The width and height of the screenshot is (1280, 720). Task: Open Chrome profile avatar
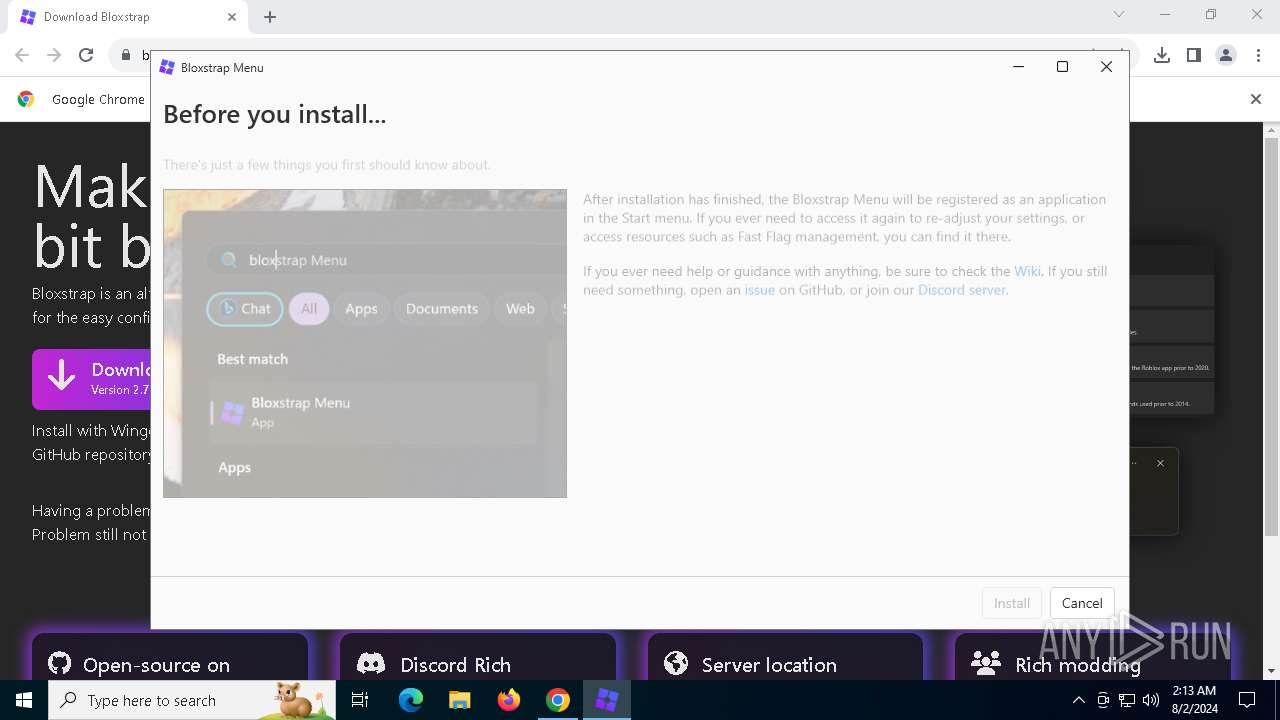(1226, 55)
